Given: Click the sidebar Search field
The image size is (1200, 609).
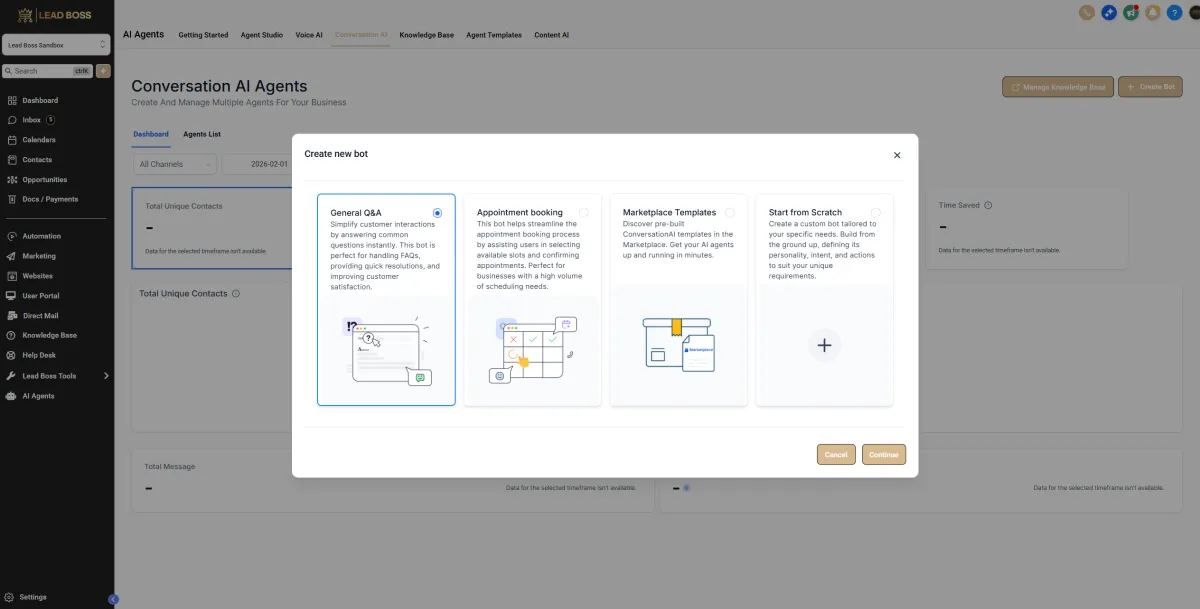Looking at the screenshot, I should tap(48, 71).
